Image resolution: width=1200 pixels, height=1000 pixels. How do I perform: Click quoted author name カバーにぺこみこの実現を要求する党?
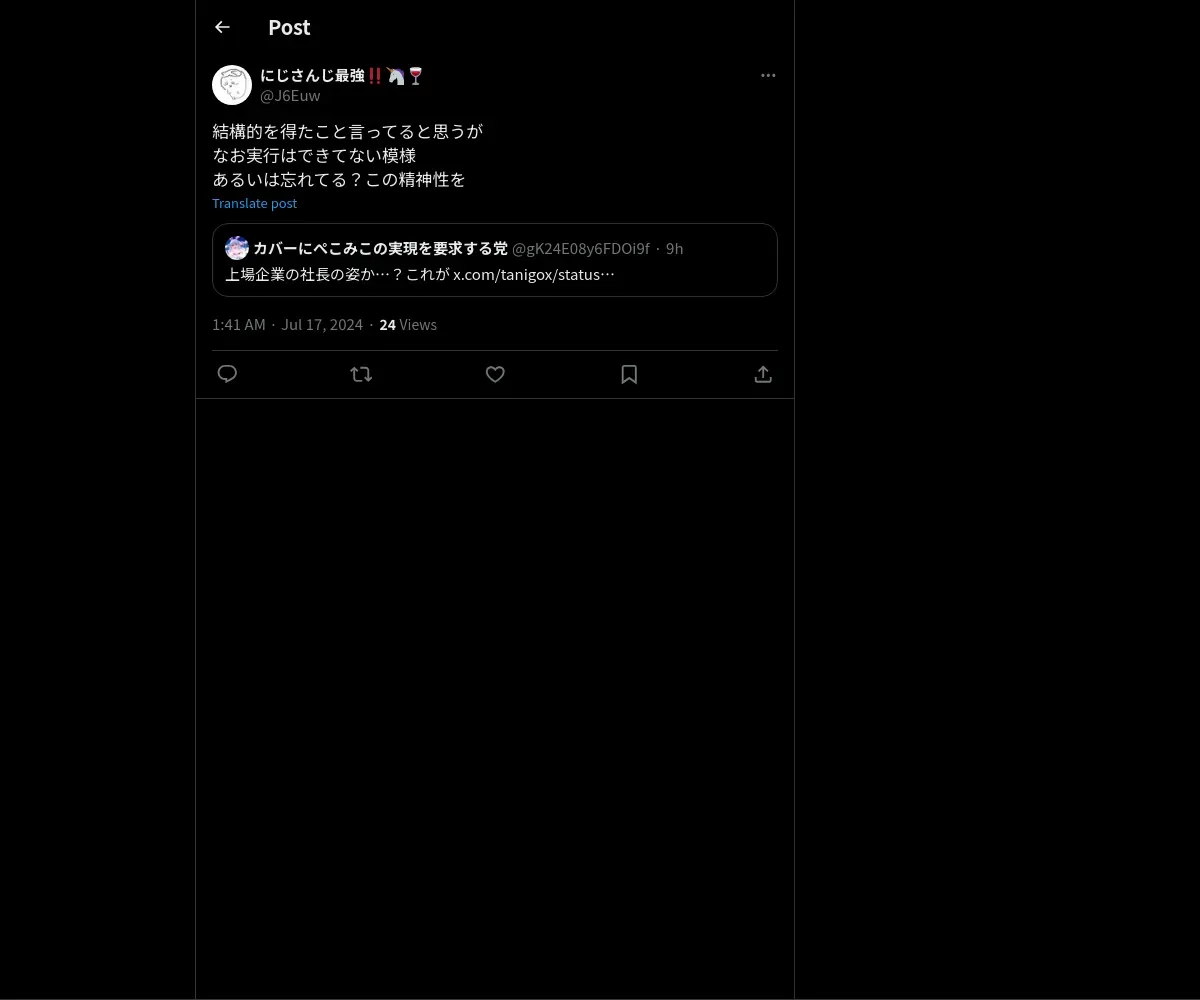tap(380, 248)
